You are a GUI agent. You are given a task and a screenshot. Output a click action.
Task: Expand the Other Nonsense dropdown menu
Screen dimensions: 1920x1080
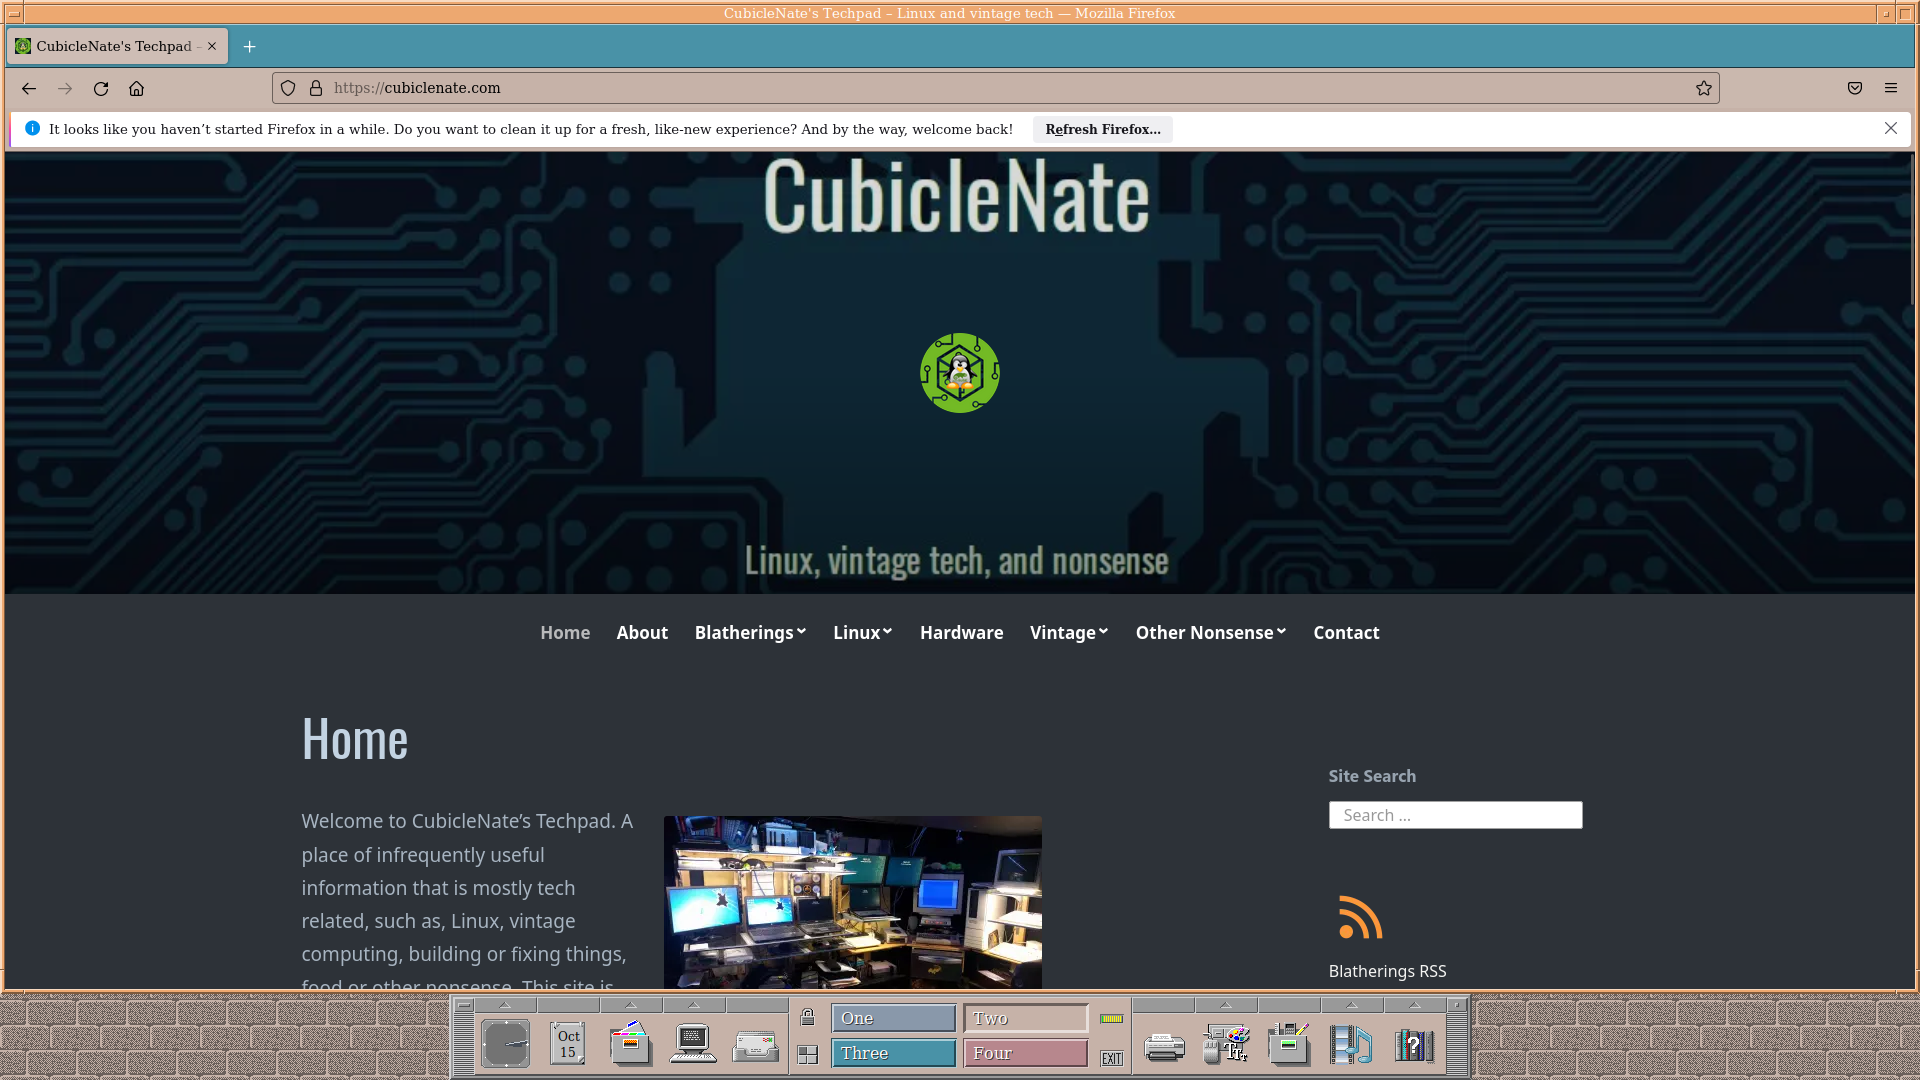point(1210,632)
